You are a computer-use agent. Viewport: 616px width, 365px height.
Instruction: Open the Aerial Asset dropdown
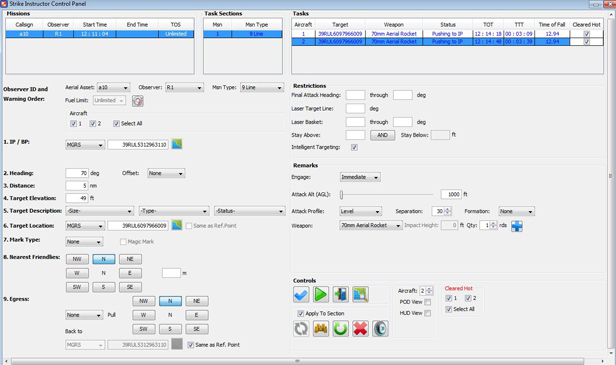coord(113,87)
